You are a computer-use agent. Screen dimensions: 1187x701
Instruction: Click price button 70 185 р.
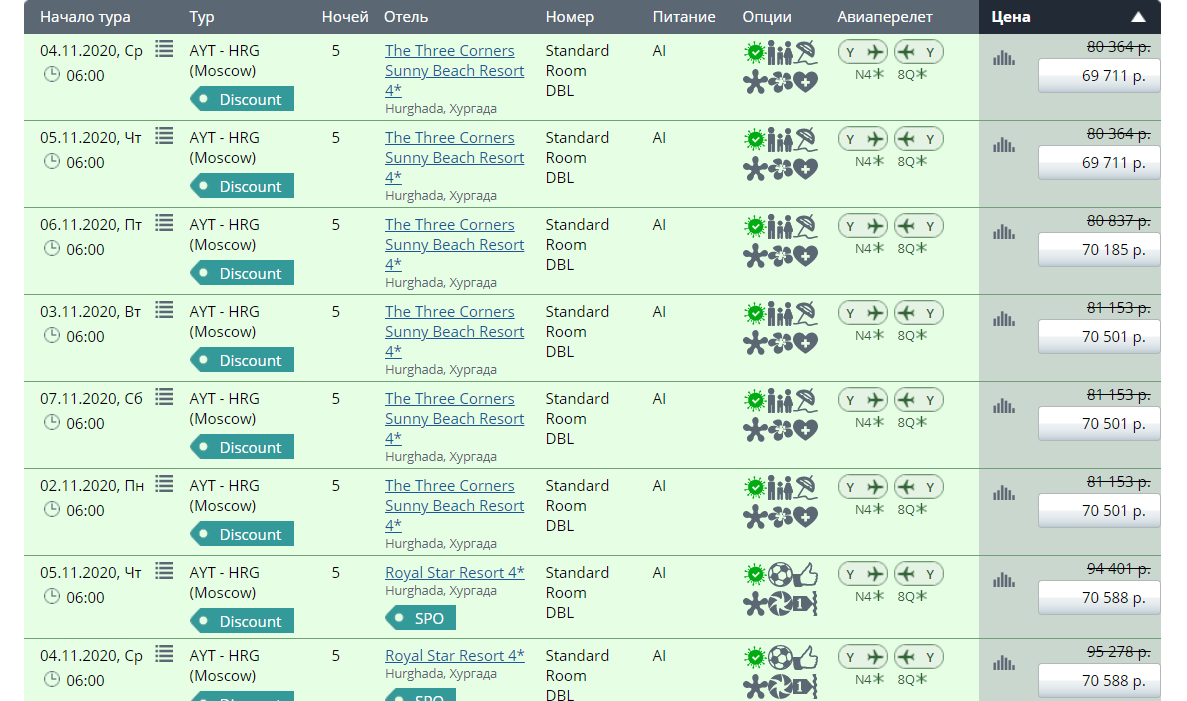point(1098,250)
